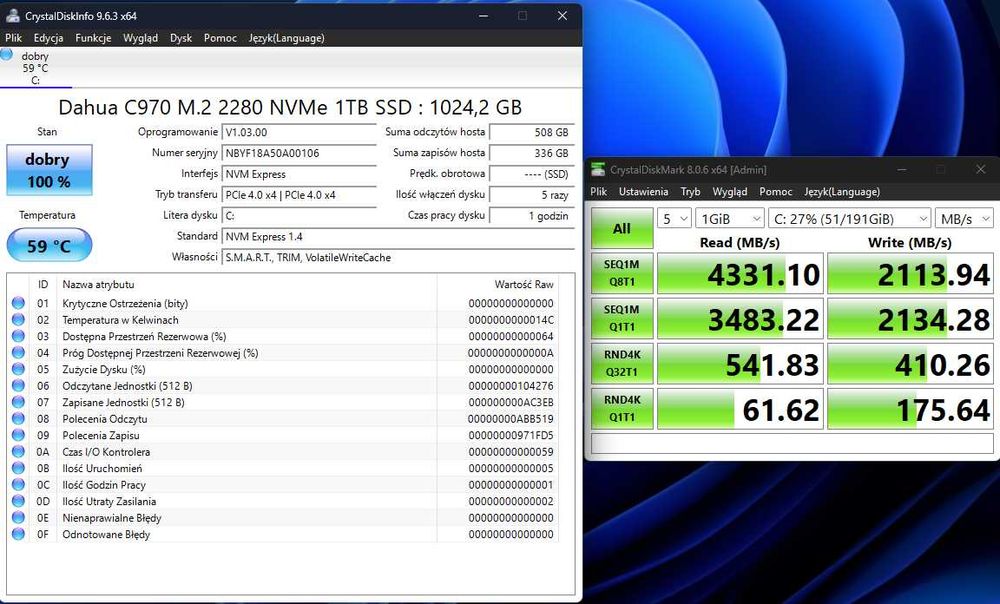Open Pomoc menu in CrystalDiskInfo
The image size is (1000, 604).
coord(220,38)
